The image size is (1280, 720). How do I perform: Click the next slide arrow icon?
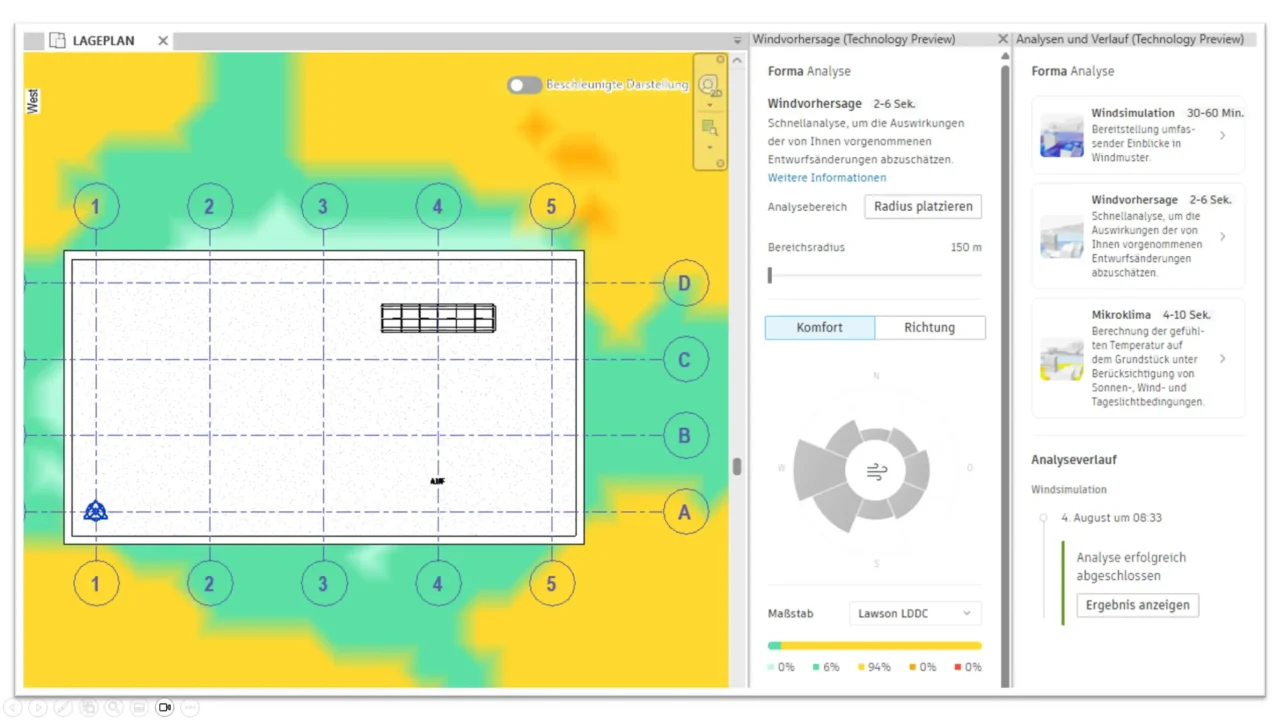pos(38,708)
